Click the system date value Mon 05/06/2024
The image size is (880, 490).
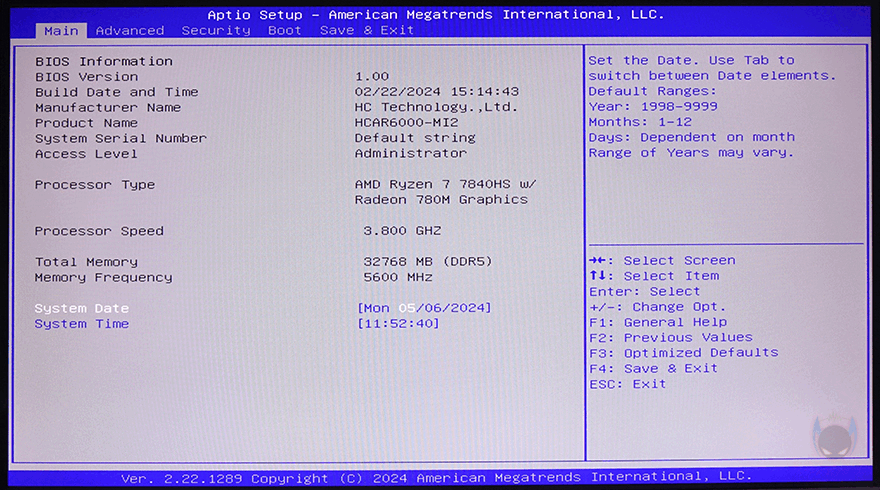[x=424, y=308]
